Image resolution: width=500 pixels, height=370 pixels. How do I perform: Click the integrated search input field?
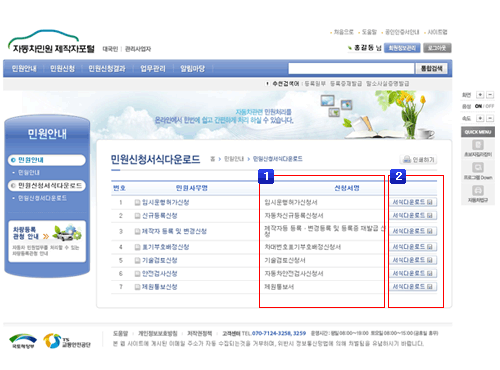tap(351, 69)
